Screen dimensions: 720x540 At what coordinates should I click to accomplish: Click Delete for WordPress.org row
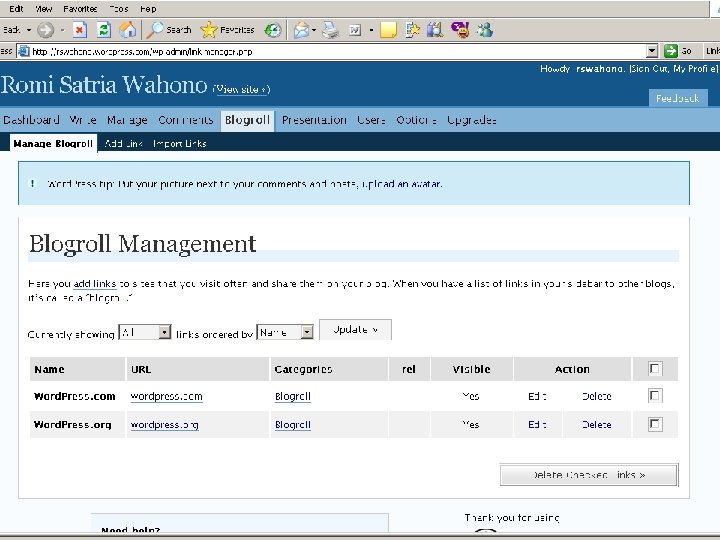pyautogui.click(x=596, y=425)
